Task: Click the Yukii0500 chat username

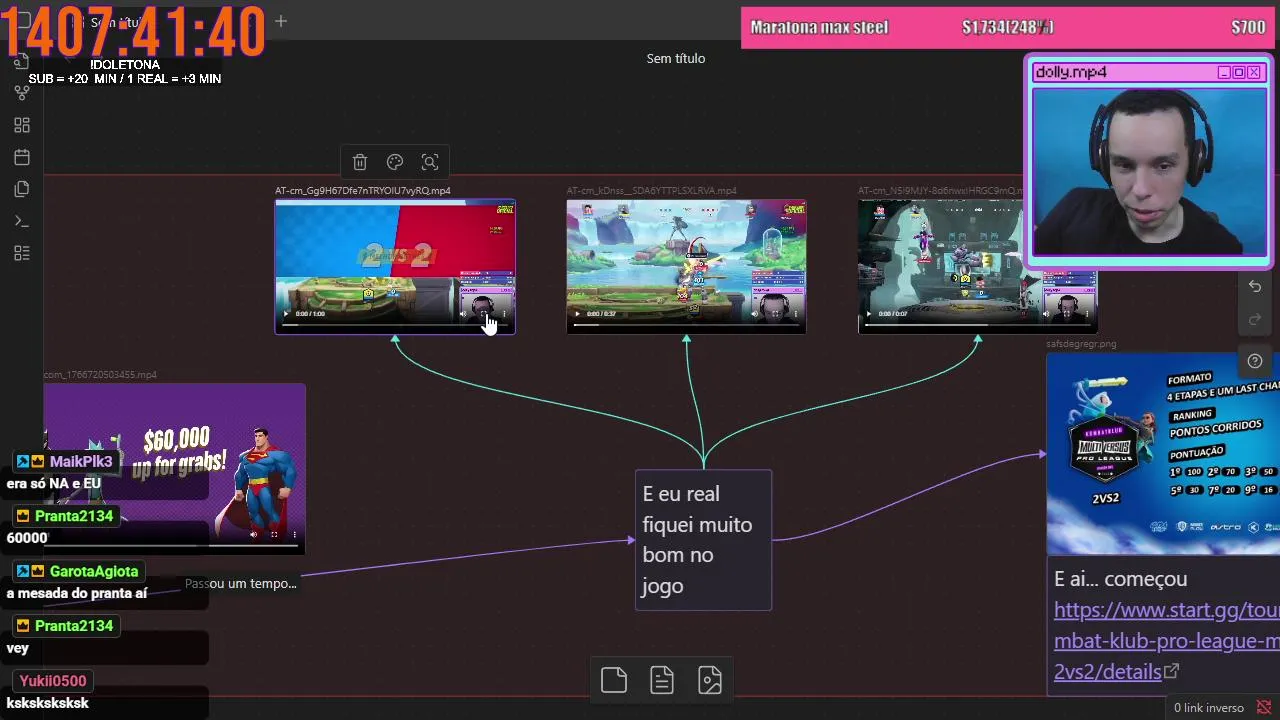Action: coord(53,680)
